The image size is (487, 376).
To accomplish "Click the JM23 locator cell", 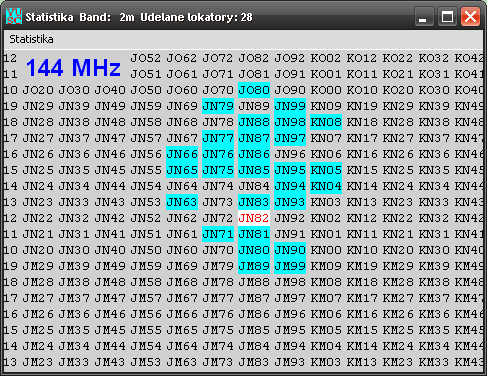I will (x=38, y=362).
